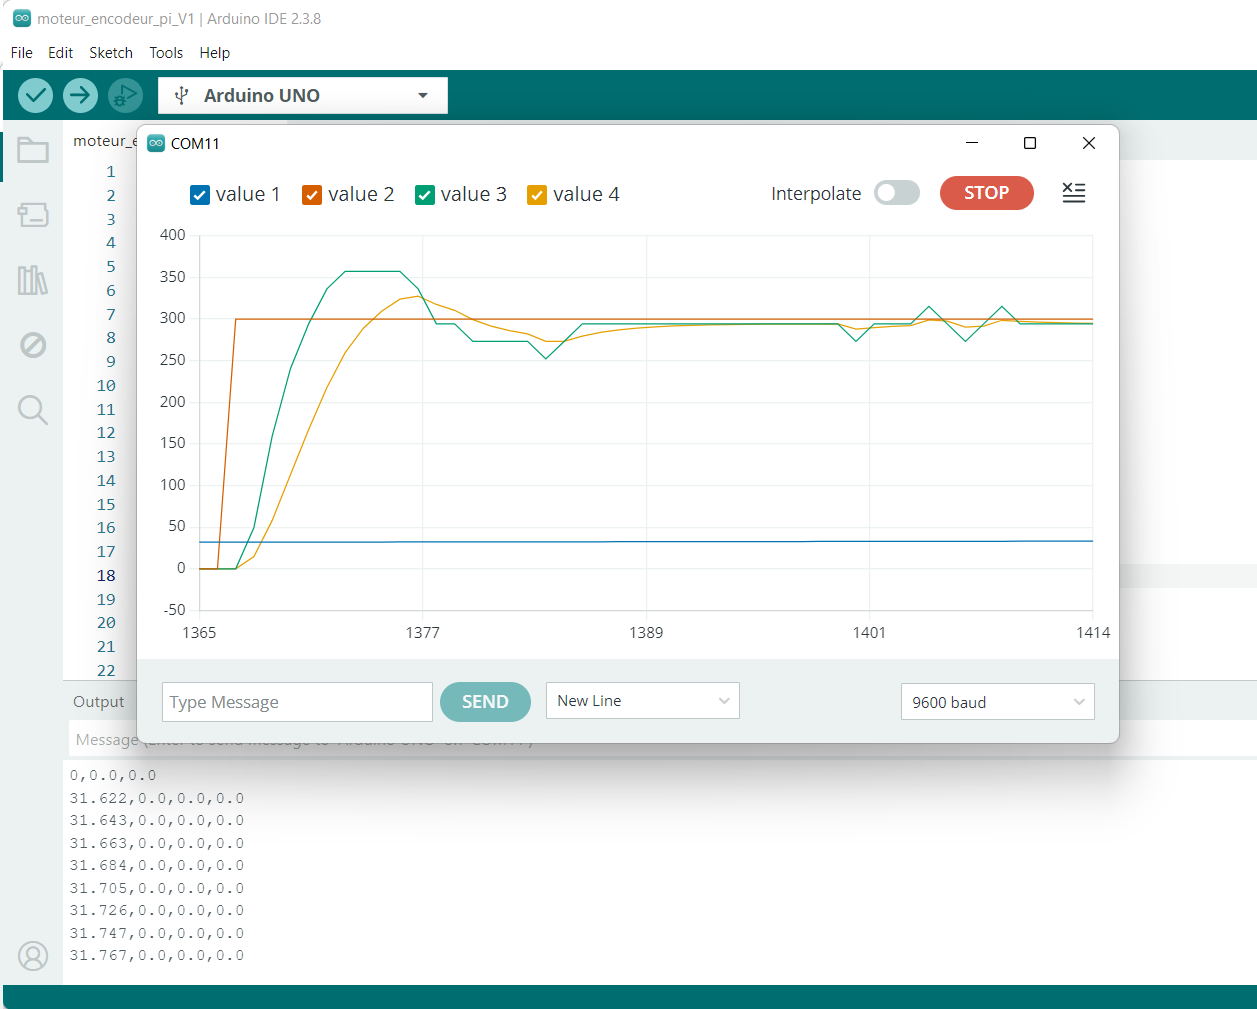Viewport: 1257px width, 1009px height.
Task: Open the Sketchbook folder sidebar icon
Action: click(x=33, y=150)
